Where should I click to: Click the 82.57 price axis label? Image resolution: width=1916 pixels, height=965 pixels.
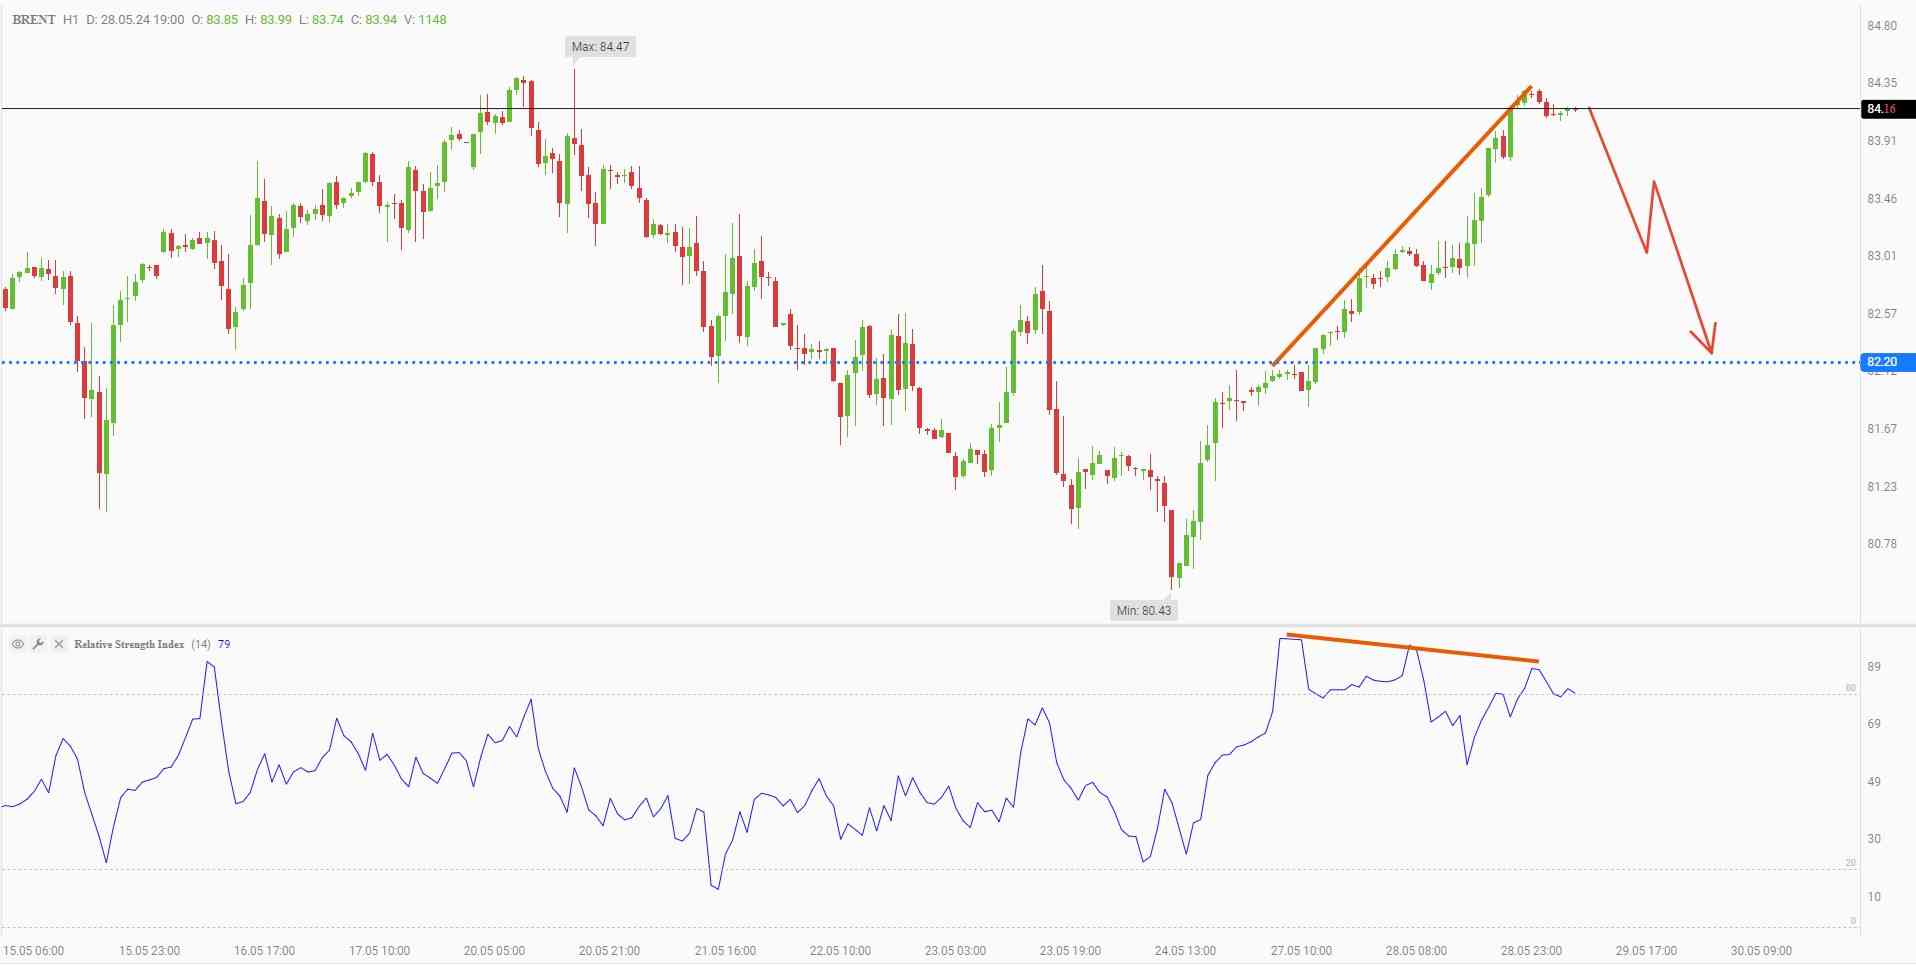tap(1881, 314)
